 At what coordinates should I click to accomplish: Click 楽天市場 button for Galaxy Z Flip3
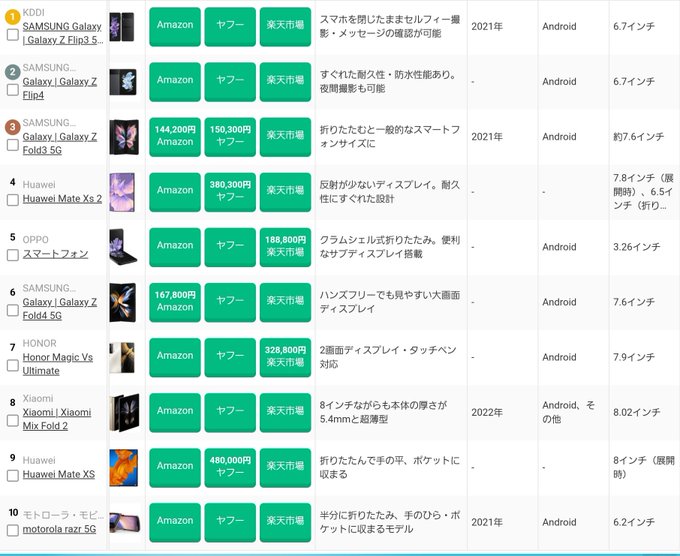[x=285, y=26]
